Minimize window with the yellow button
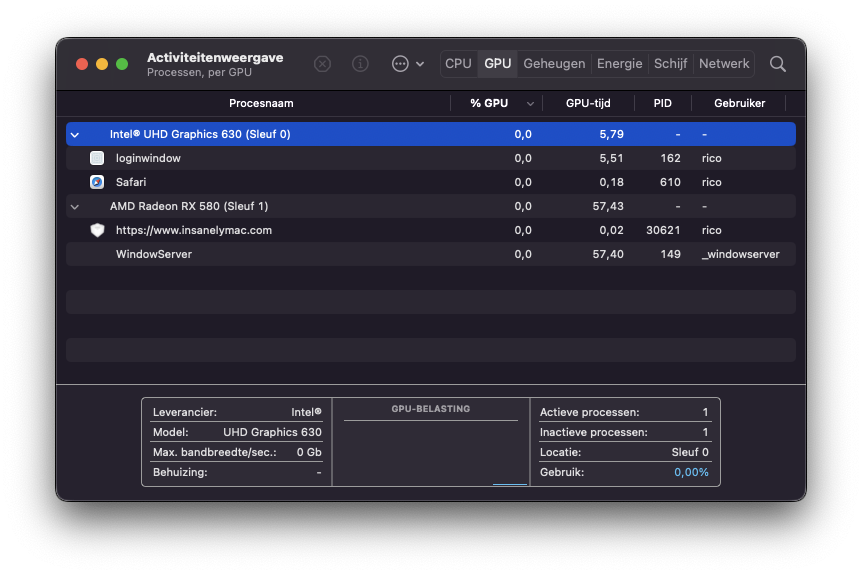This screenshot has width=862, height=575. coord(102,64)
